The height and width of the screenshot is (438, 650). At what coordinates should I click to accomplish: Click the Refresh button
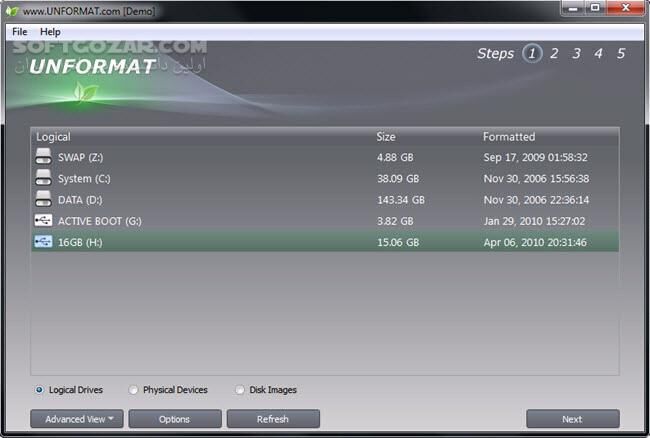coord(272,419)
